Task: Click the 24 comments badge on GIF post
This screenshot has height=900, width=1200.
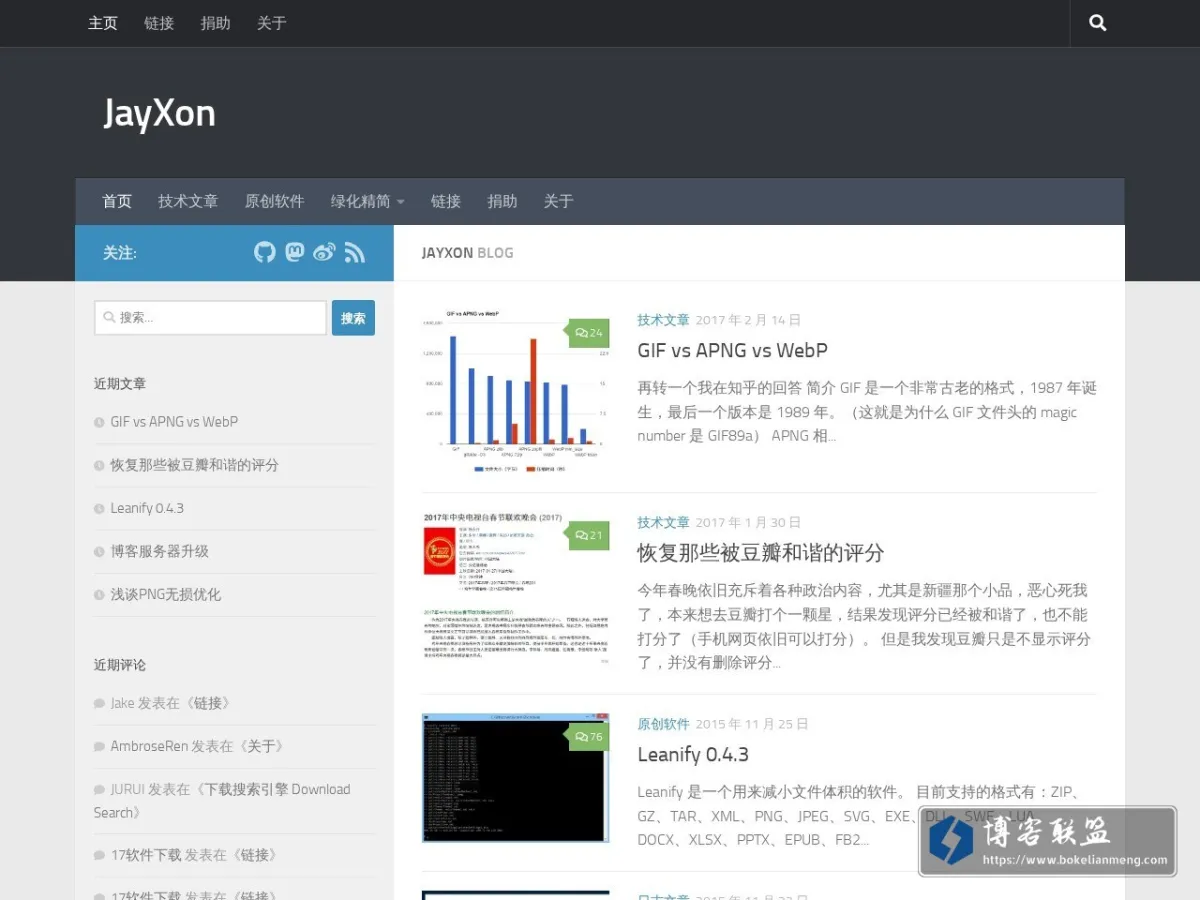Action: tap(589, 333)
